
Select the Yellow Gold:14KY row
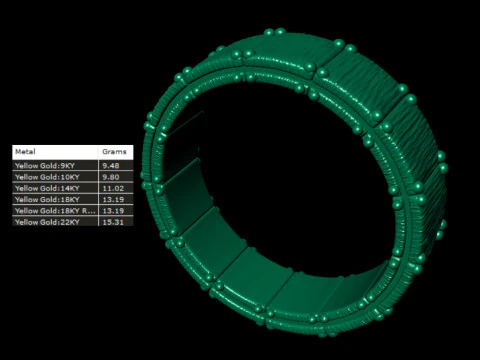coord(73,188)
